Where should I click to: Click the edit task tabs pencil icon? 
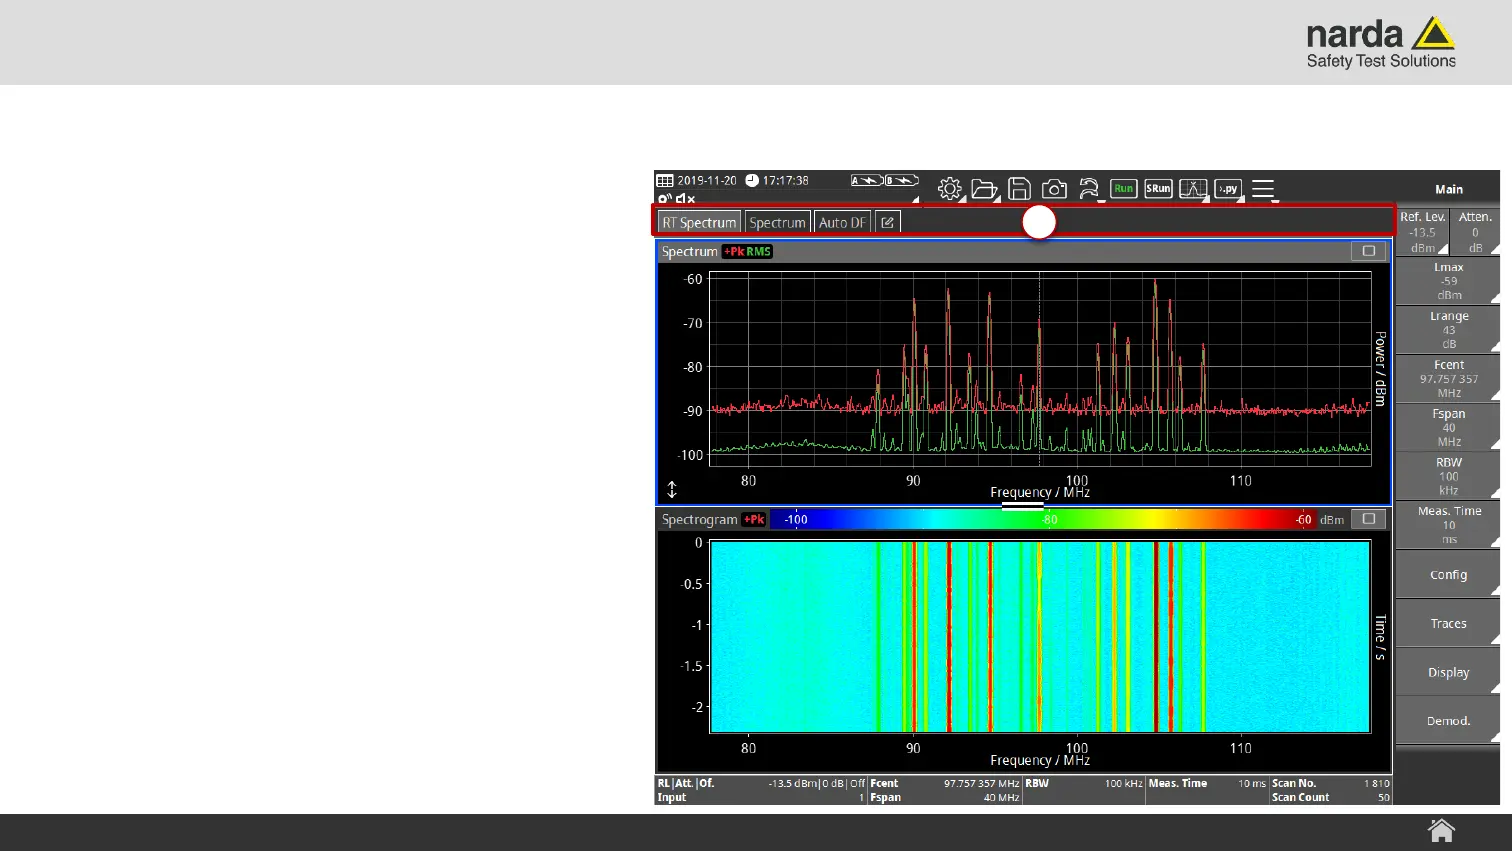click(888, 223)
